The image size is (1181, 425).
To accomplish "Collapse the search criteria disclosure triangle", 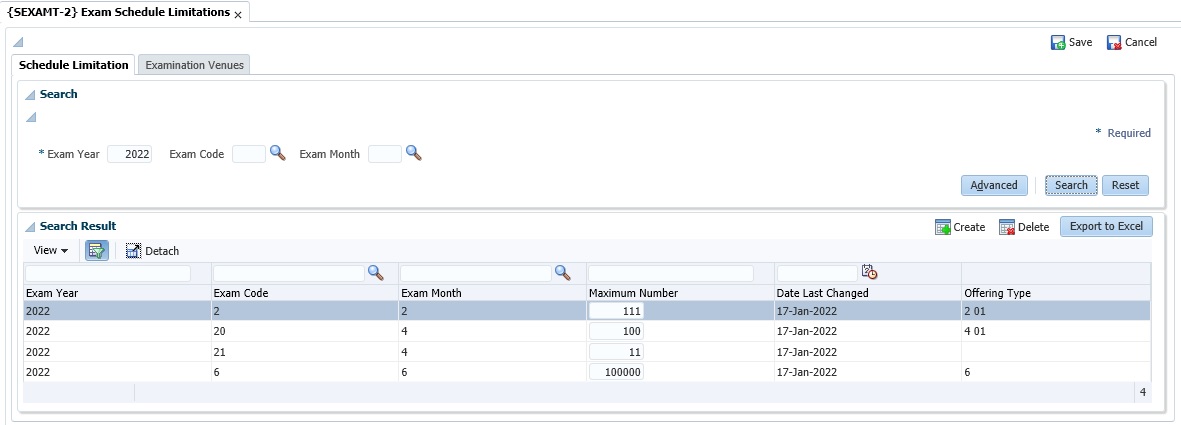I will (30, 117).
